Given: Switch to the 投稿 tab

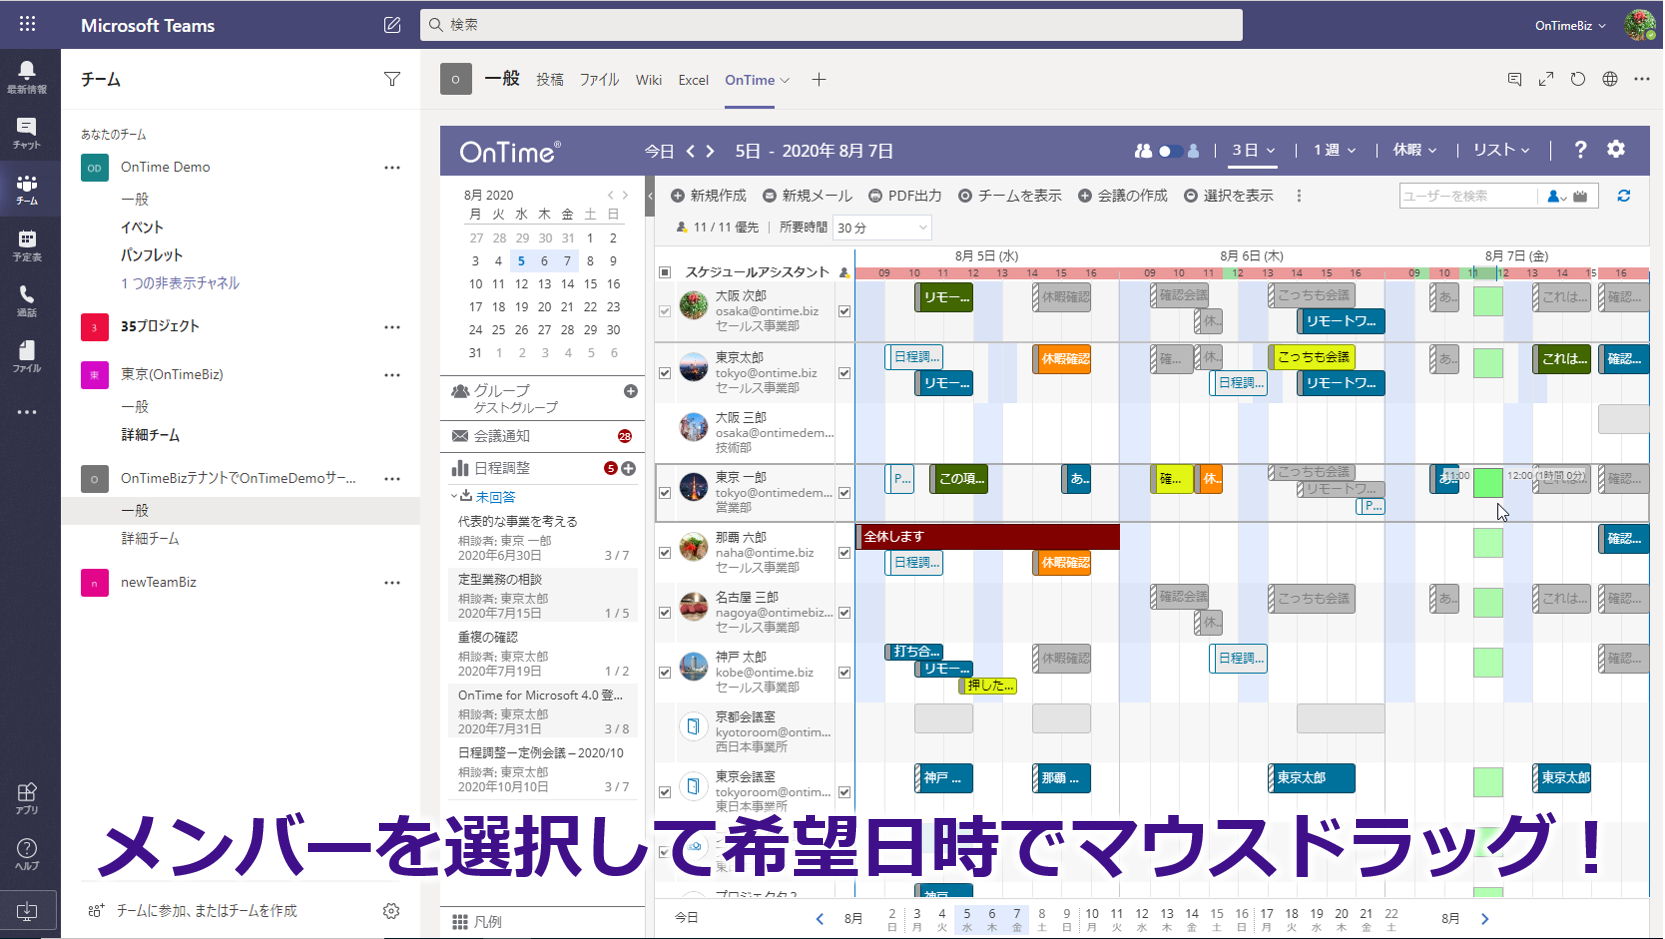Looking at the screenshot, I should (x=549, y=80).
